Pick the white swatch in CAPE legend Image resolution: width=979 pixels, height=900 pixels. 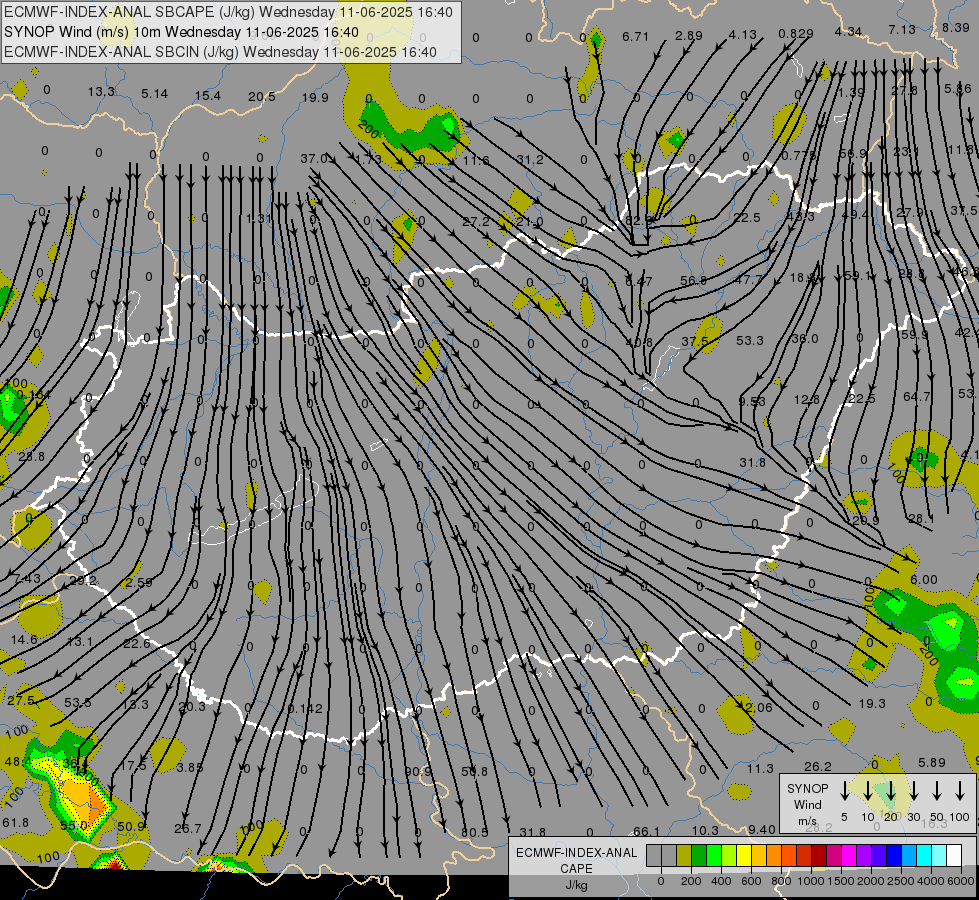pos(954,855)
